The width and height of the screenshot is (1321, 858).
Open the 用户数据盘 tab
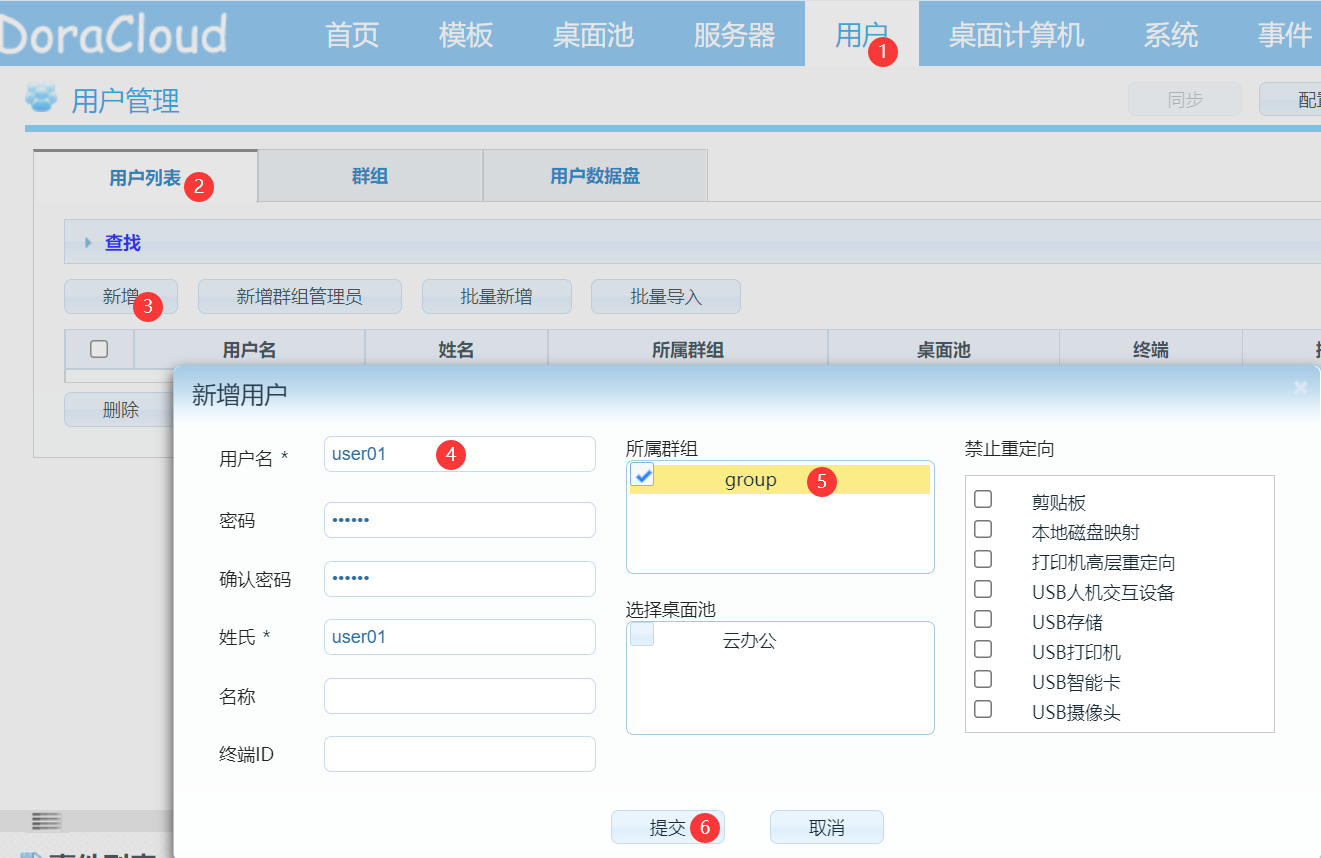click(x=594, y=174)
